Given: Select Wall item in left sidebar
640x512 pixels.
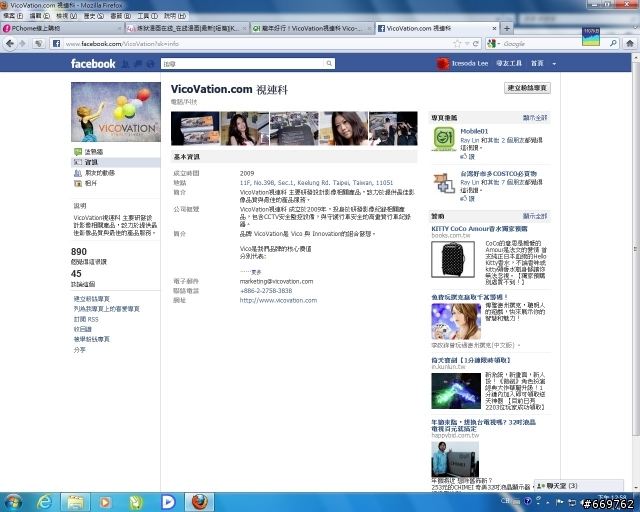Looking at the screenshot, I should pos(94,151).
